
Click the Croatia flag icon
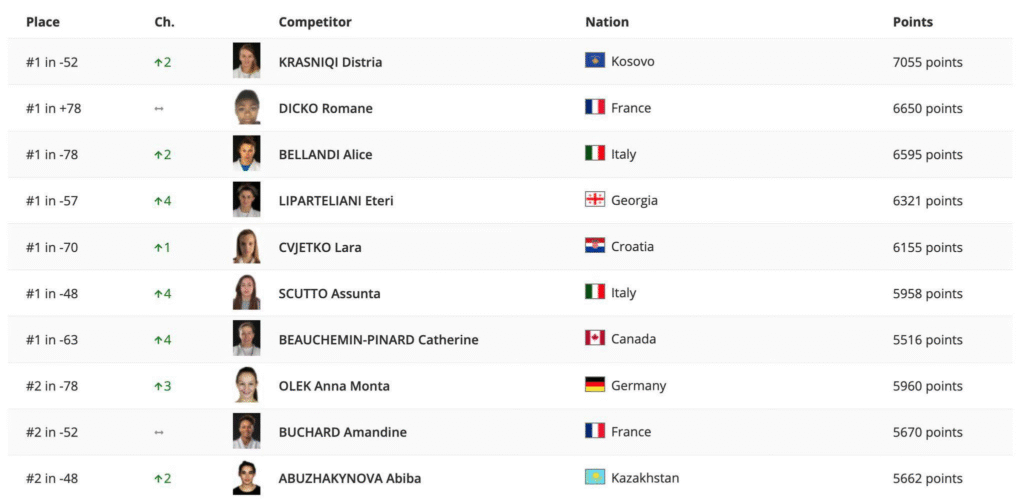(x=594, y=246)
